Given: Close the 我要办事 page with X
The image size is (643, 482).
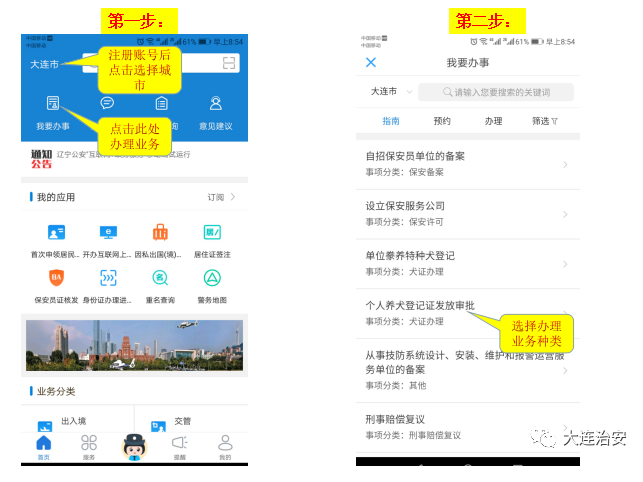Looking at the screenshot, I should [x=371, y=63].
